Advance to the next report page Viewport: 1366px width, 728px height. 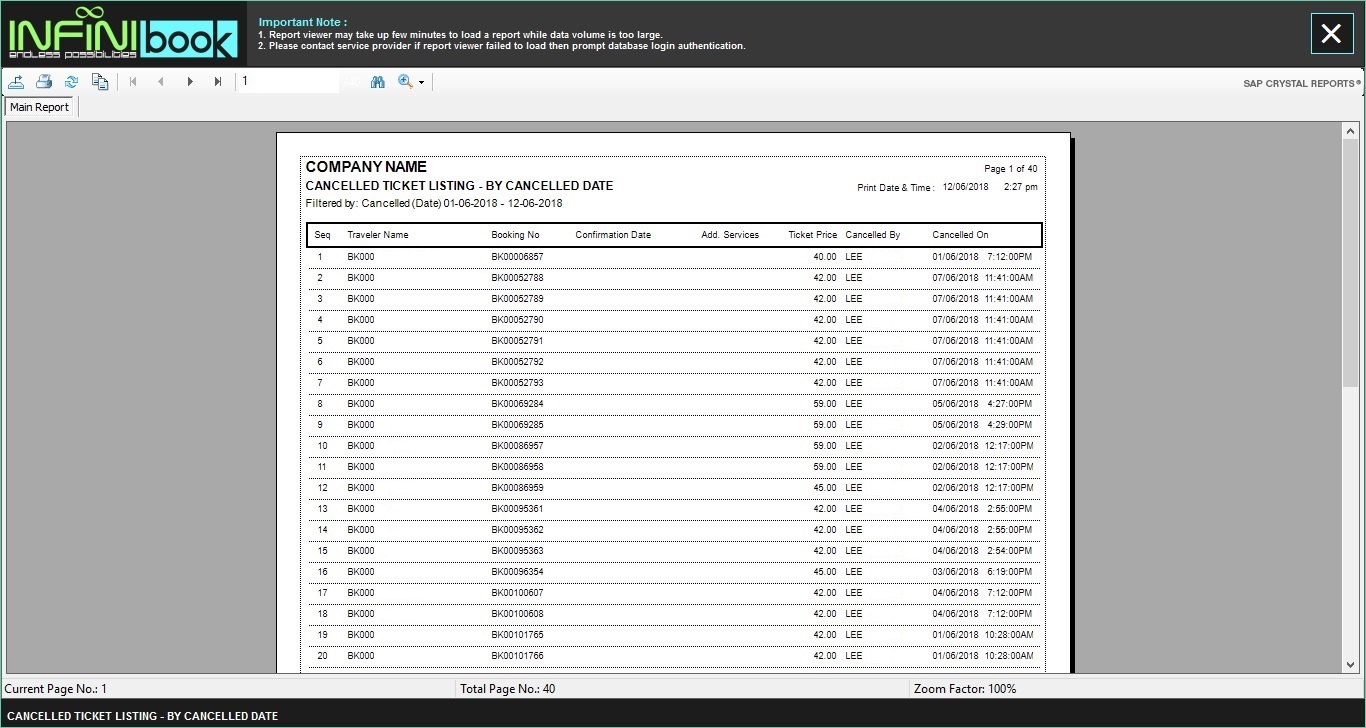pos(190,82)
